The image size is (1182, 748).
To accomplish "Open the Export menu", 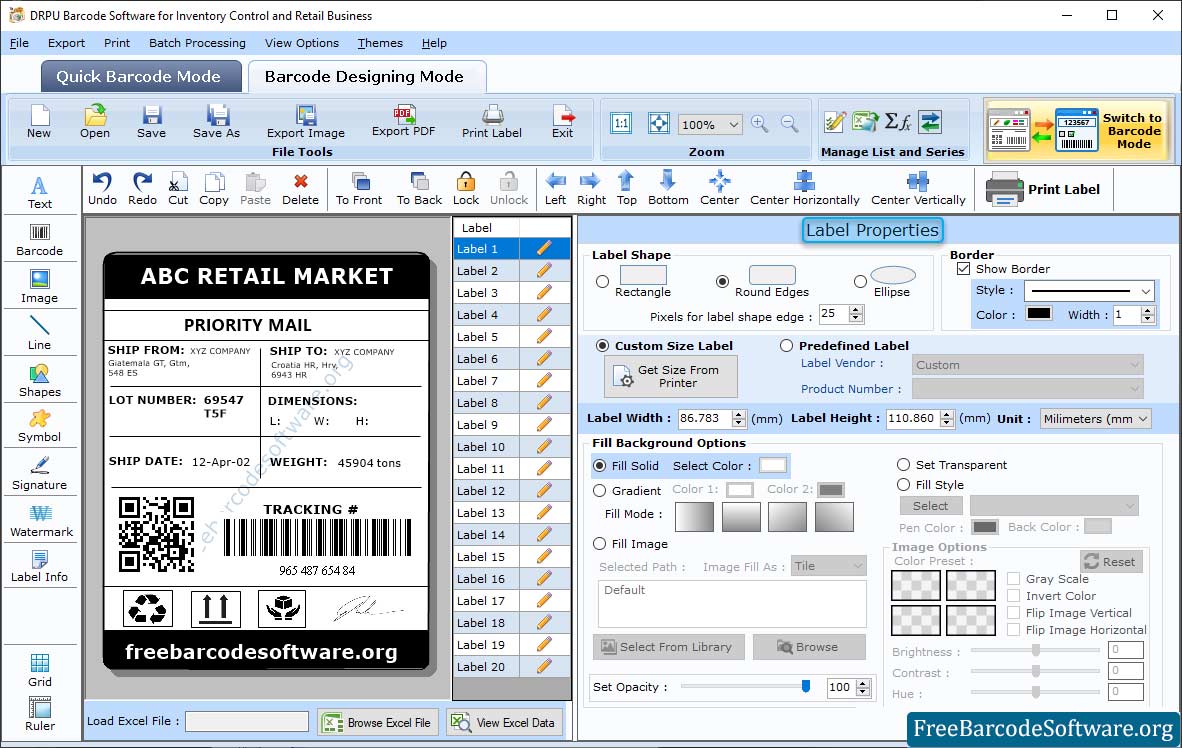I will pyautogui.click(x=66, y=43).
